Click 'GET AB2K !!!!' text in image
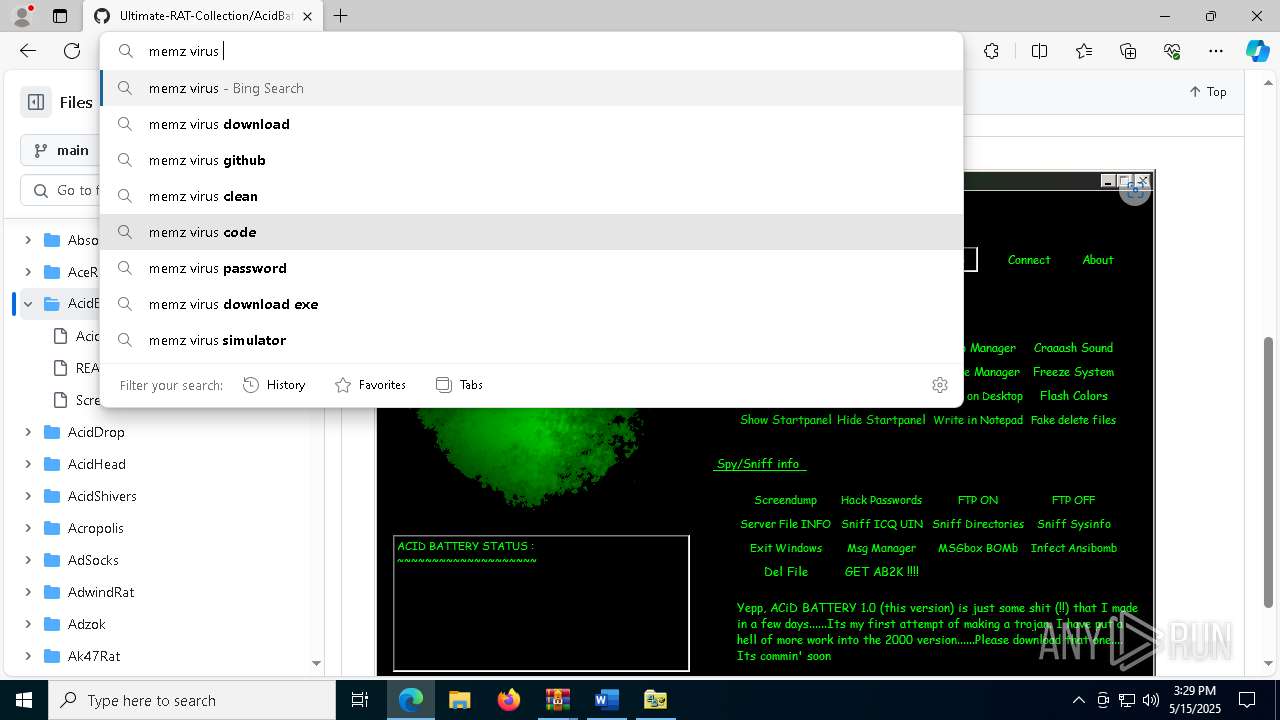The height and width of the screenshot is (720, 1280). point(881,572)
